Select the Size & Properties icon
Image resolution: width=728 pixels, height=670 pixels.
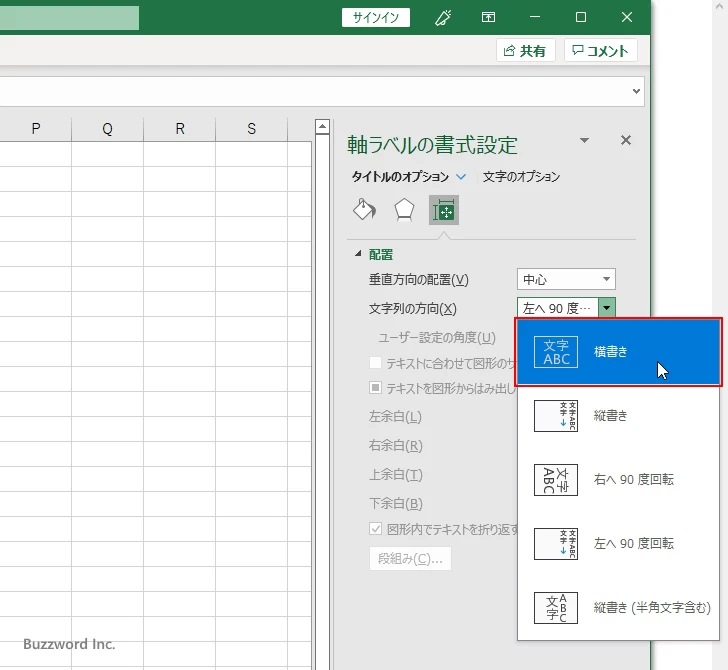444,209
